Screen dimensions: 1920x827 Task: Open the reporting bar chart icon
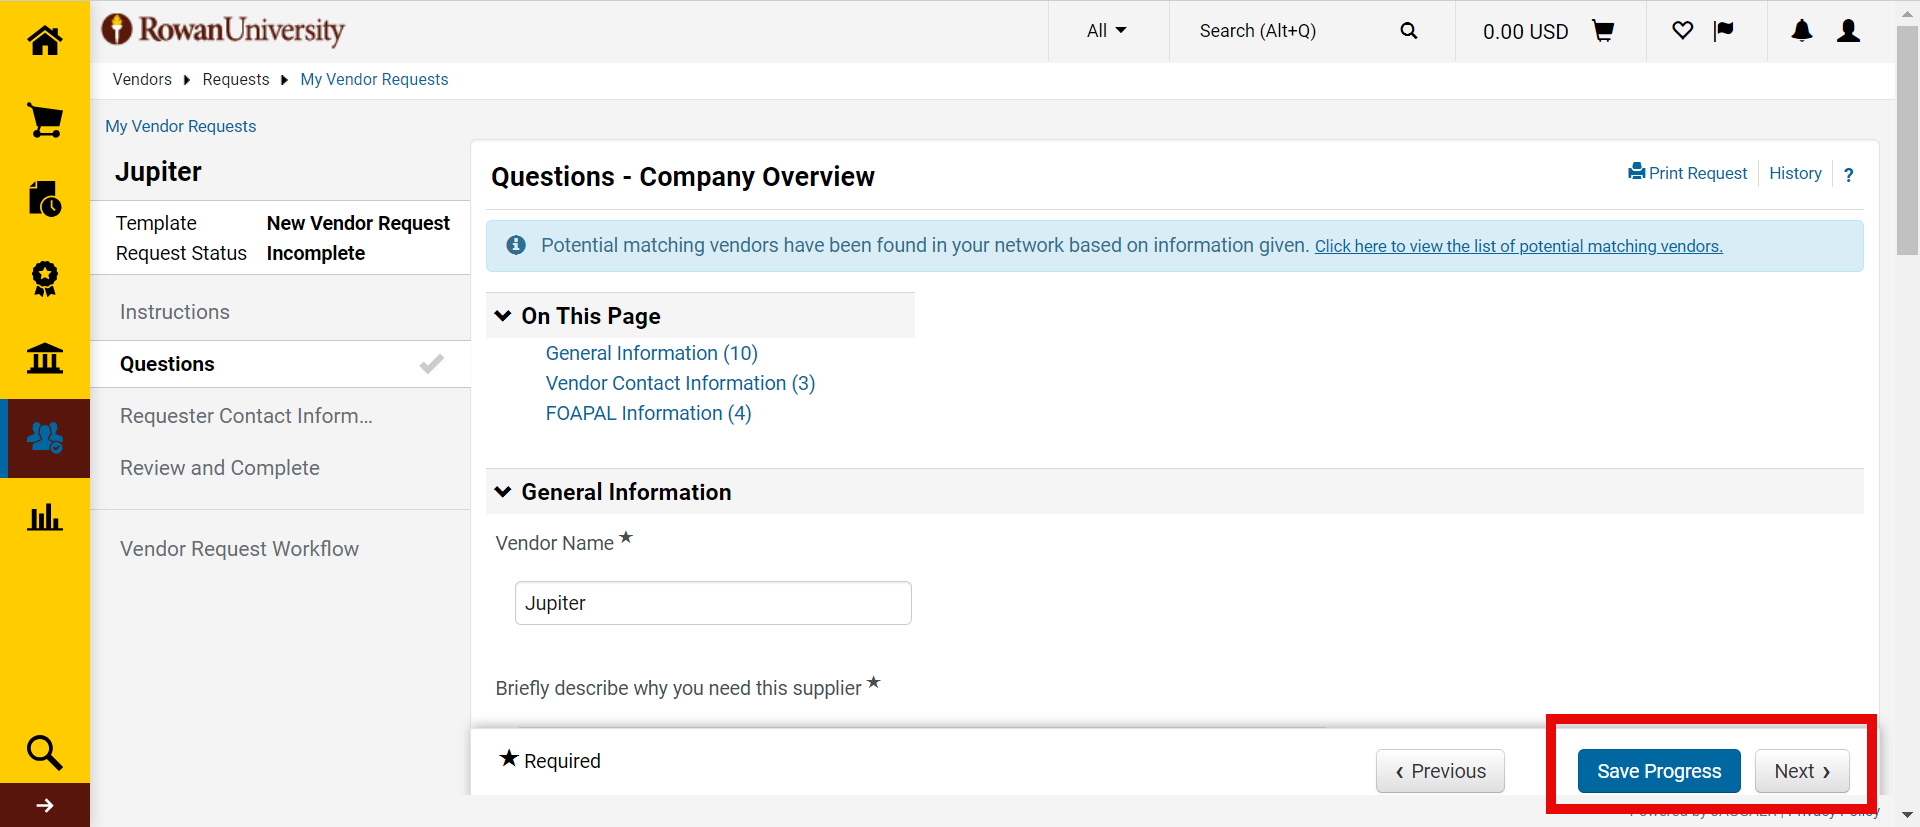click(x=45, y=517)
